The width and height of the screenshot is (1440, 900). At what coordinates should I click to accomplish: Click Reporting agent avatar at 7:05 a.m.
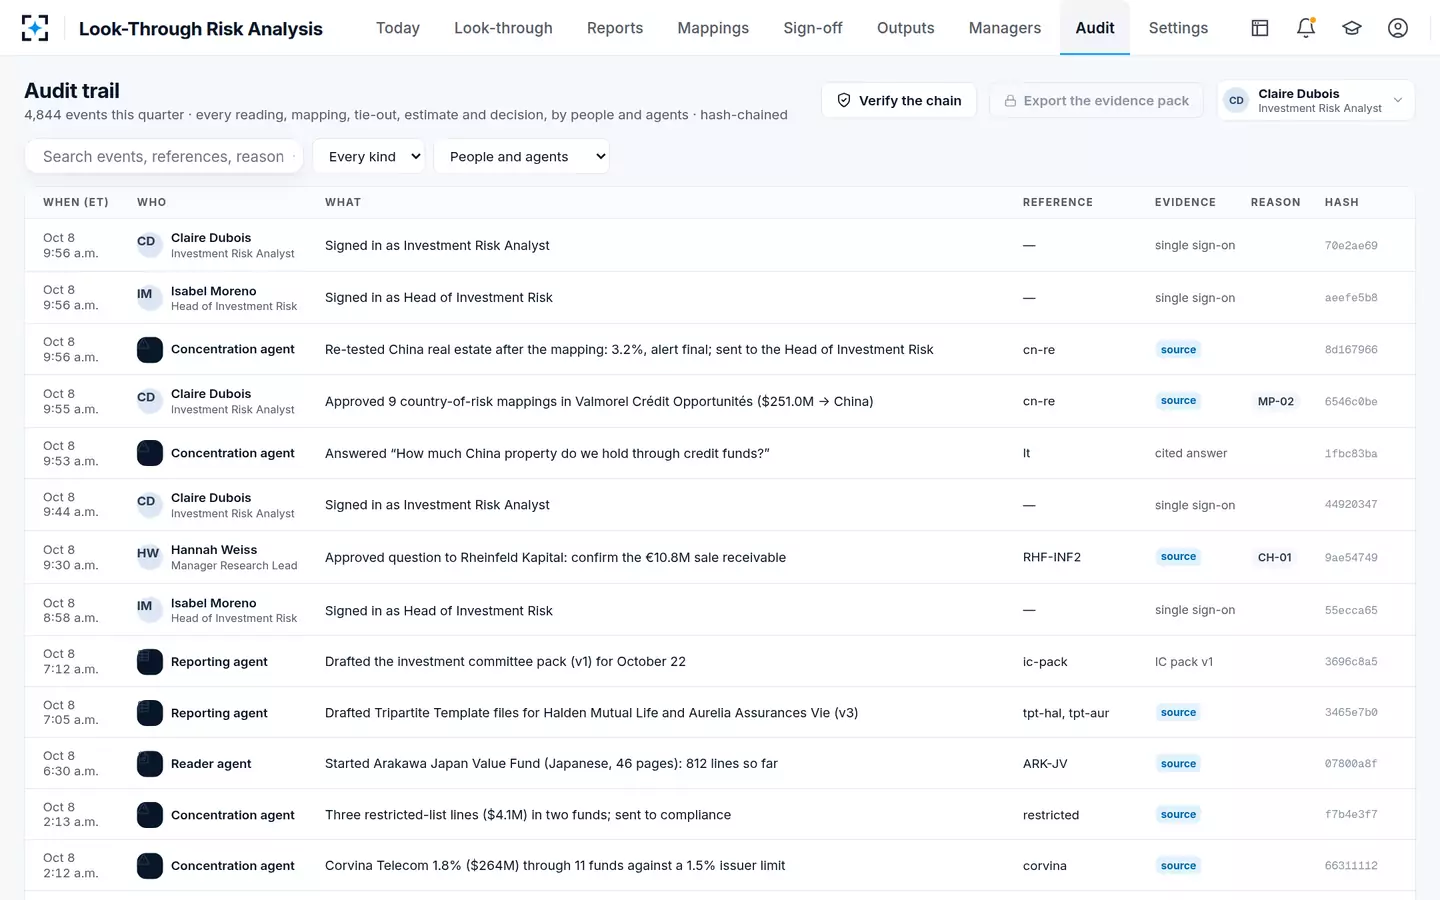coord(150,713)
